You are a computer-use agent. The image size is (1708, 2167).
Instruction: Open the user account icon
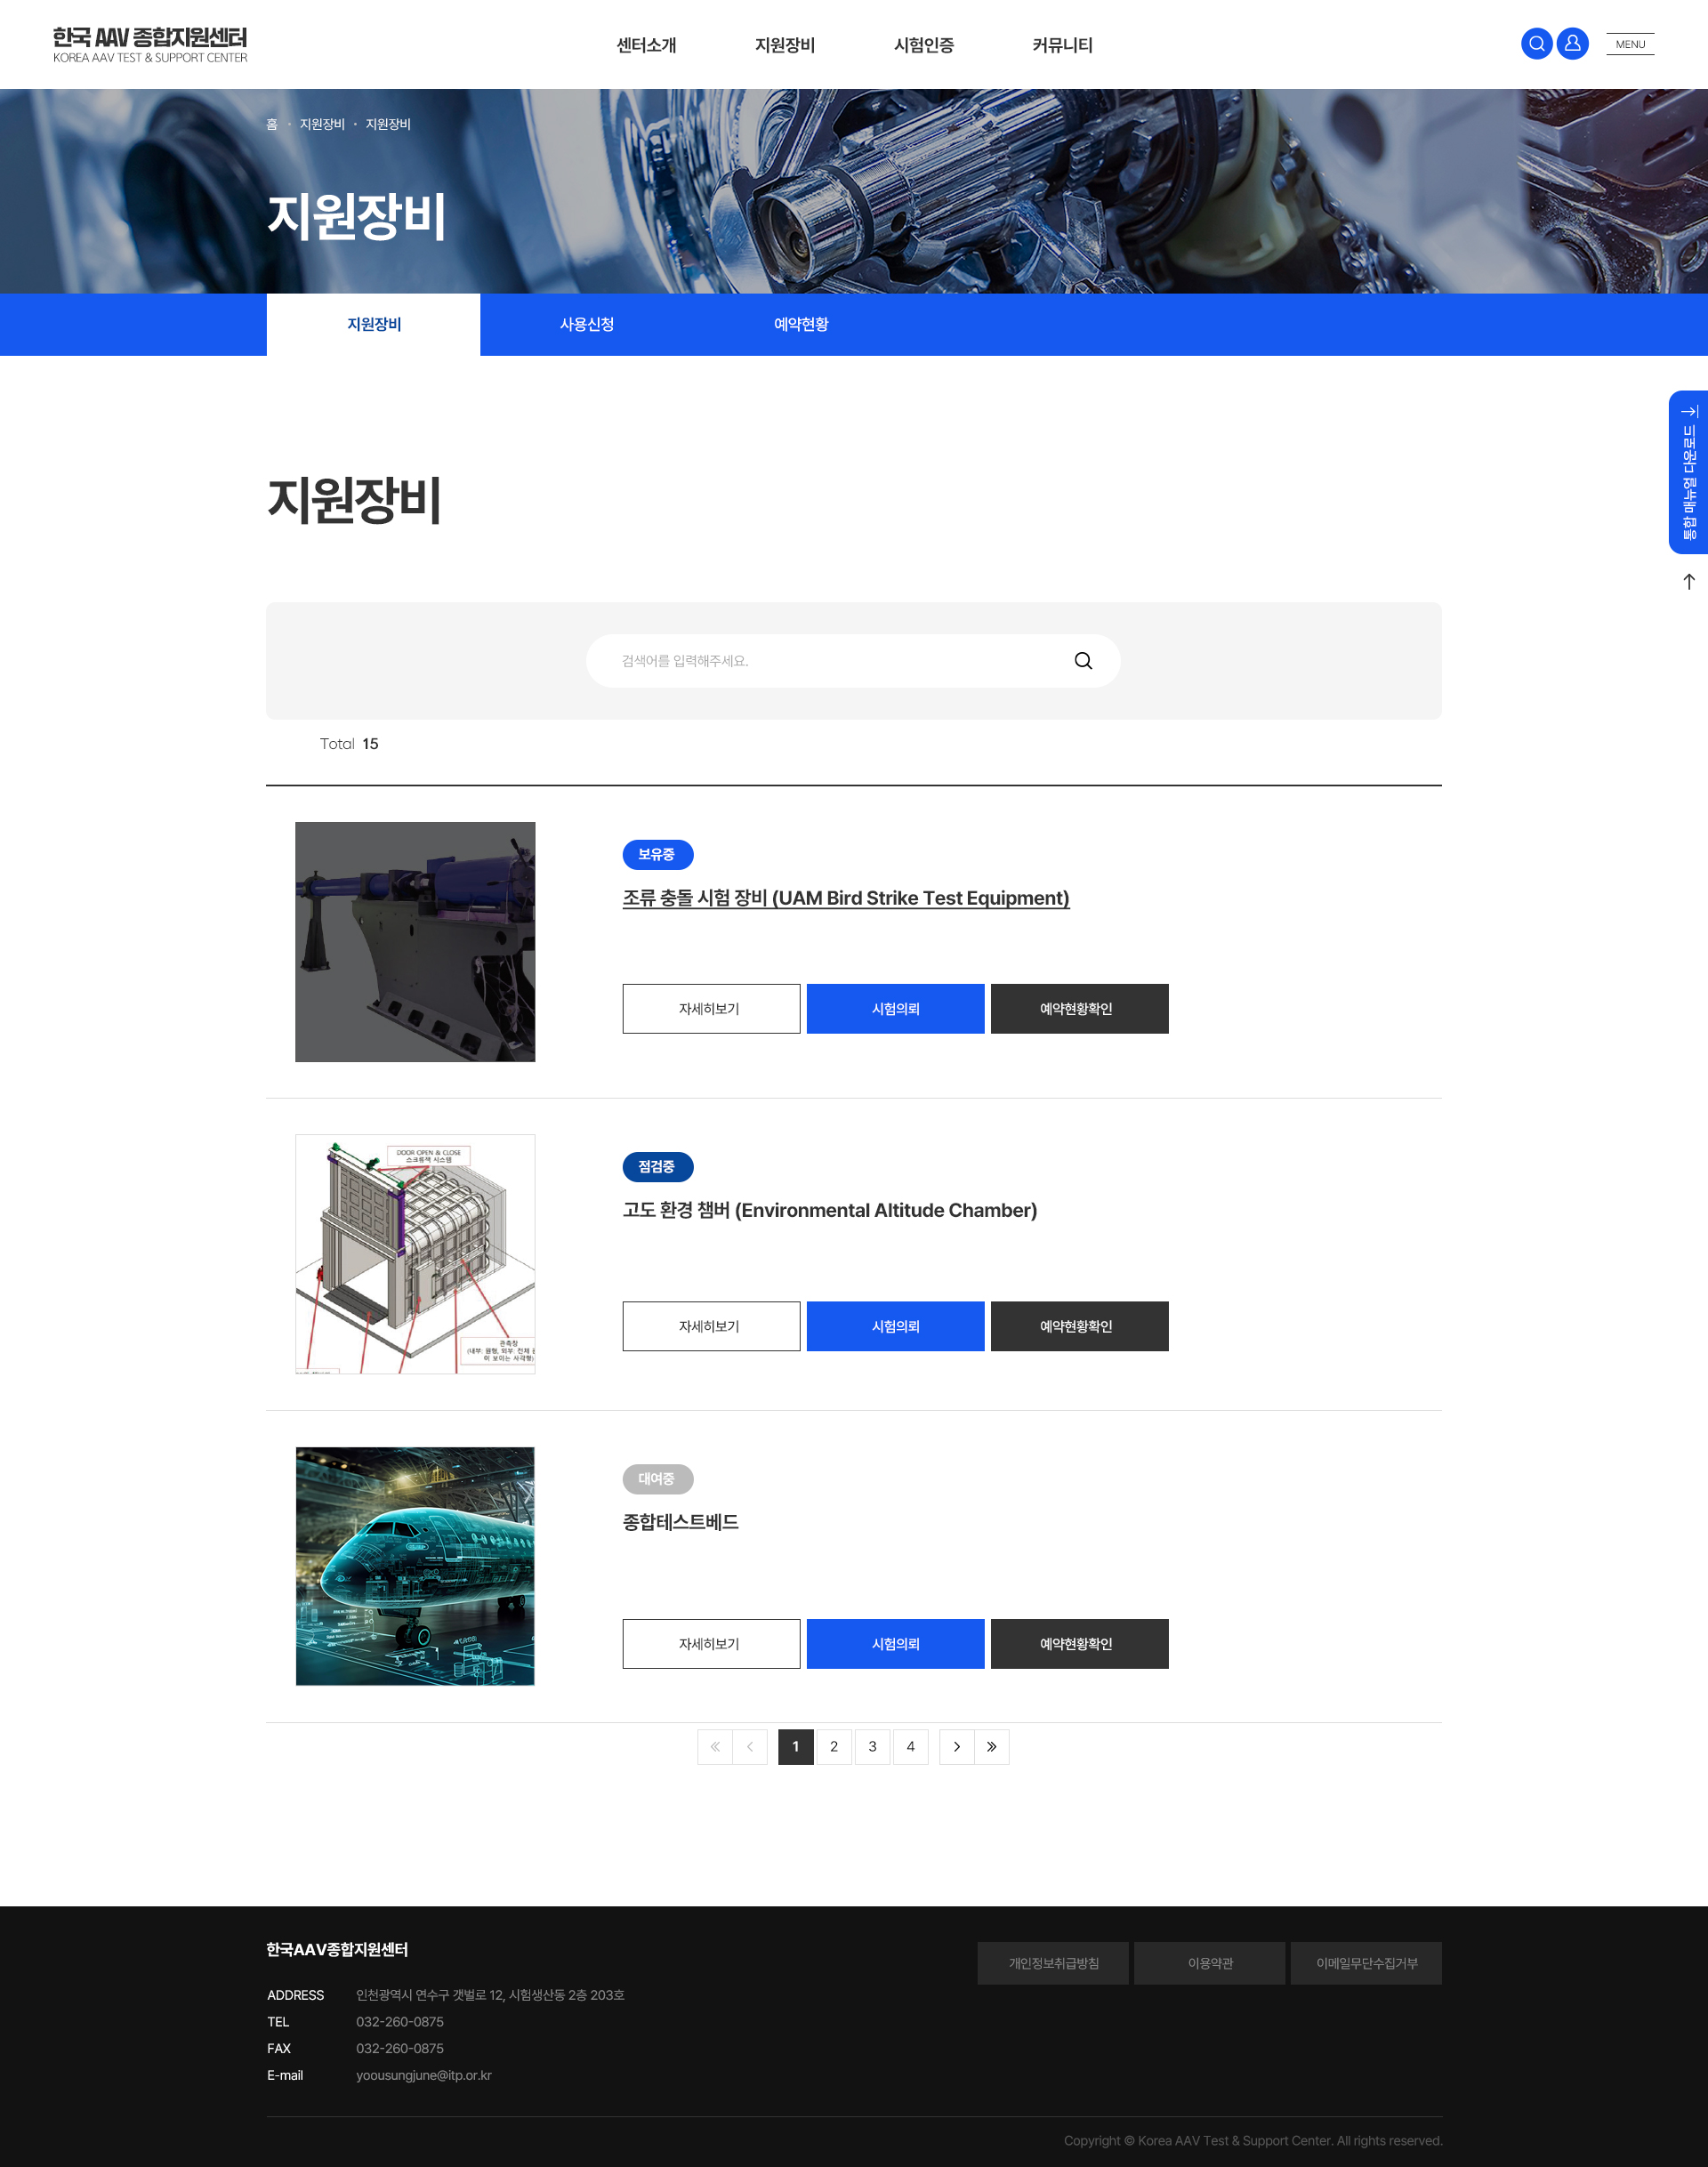click(1572, 44)
